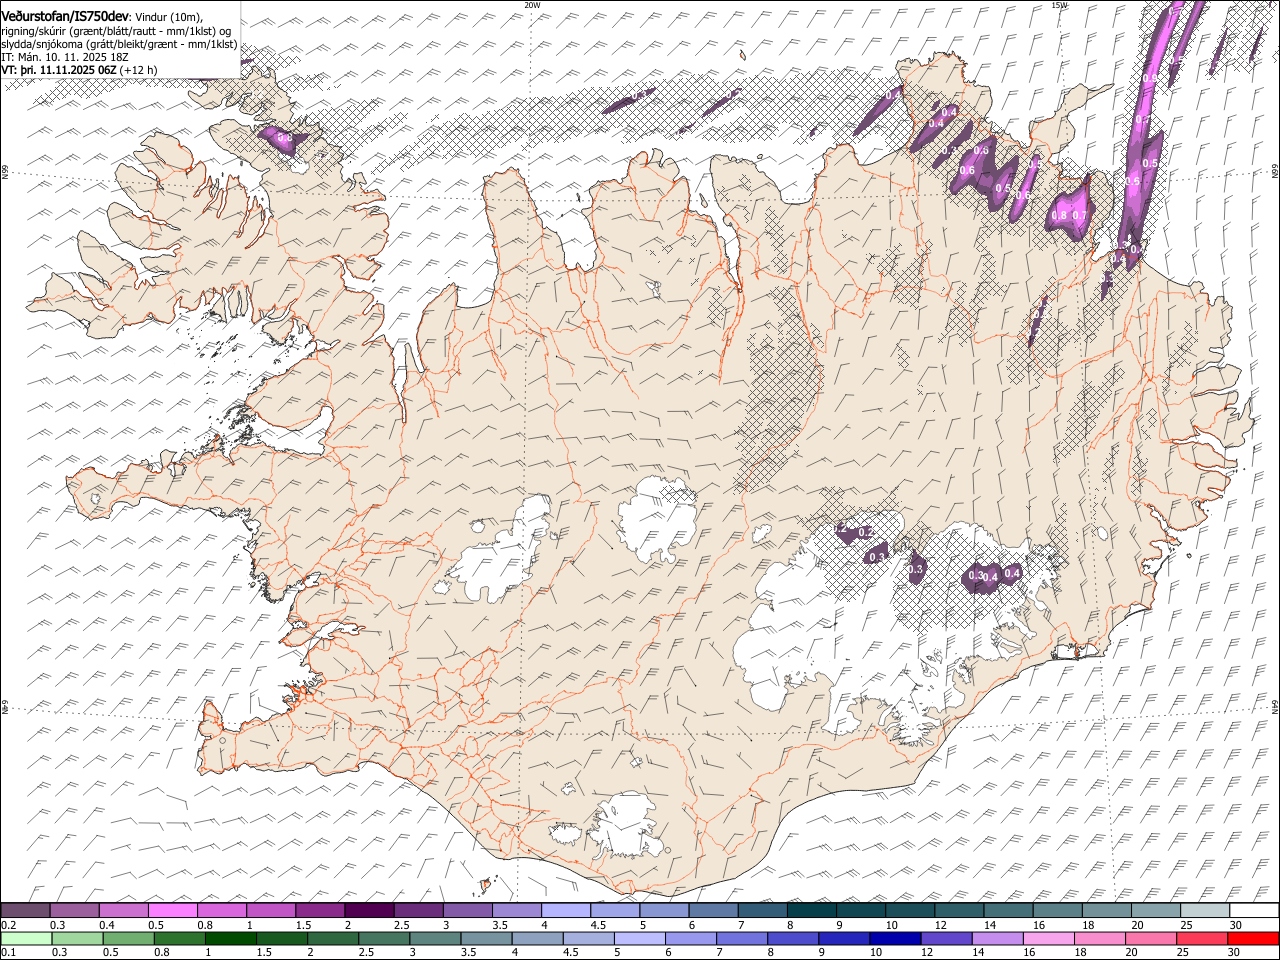
Task: Pick the pale green 0.1 swatch on bottom scale
Action: pos(26,938)
